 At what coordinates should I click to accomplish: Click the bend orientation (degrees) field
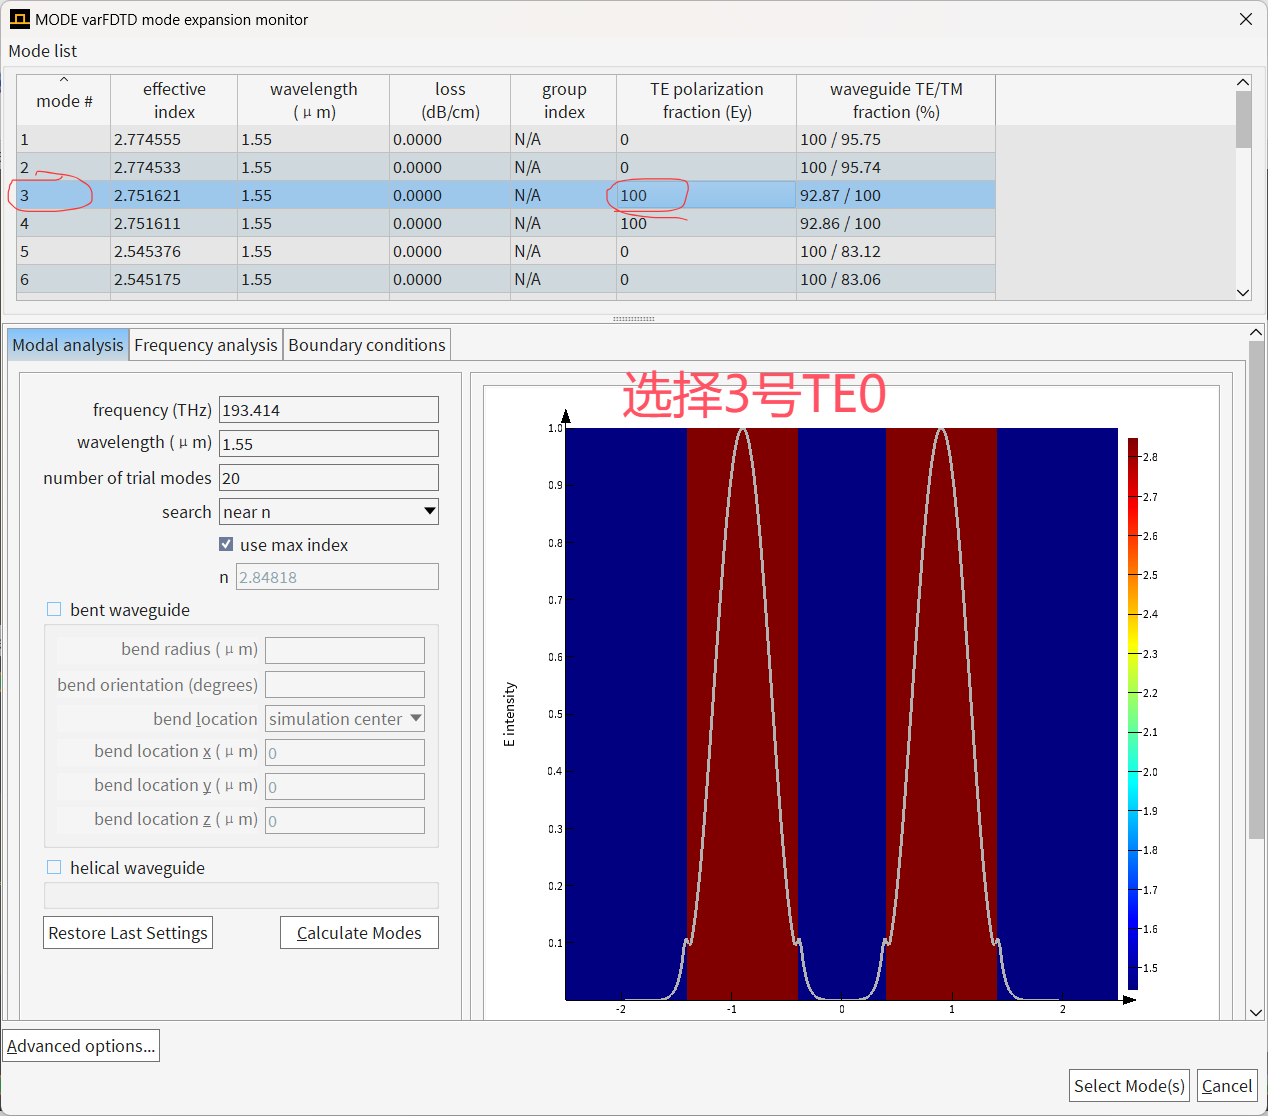(x=345, y=685)
